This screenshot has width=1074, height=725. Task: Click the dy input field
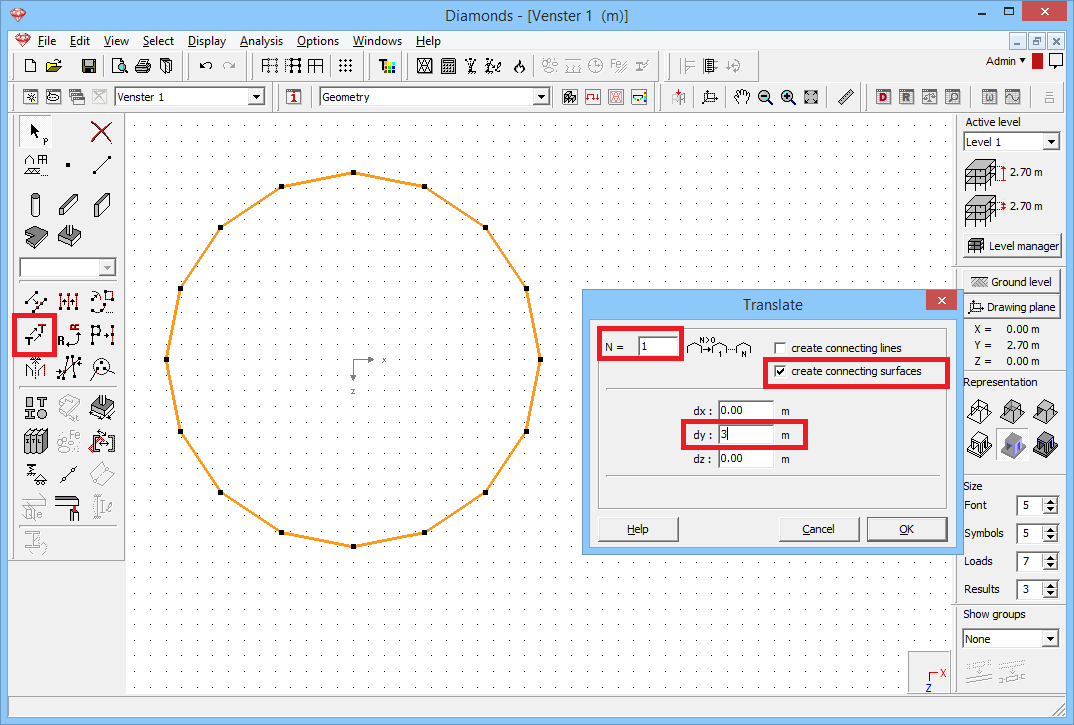pos(745,434)
